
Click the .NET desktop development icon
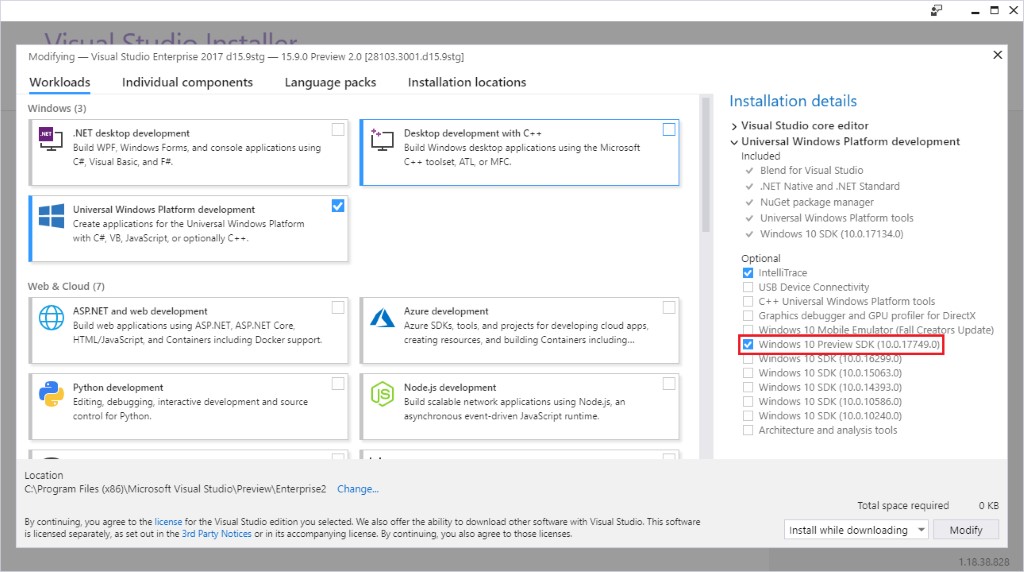[x=51, y=139]
